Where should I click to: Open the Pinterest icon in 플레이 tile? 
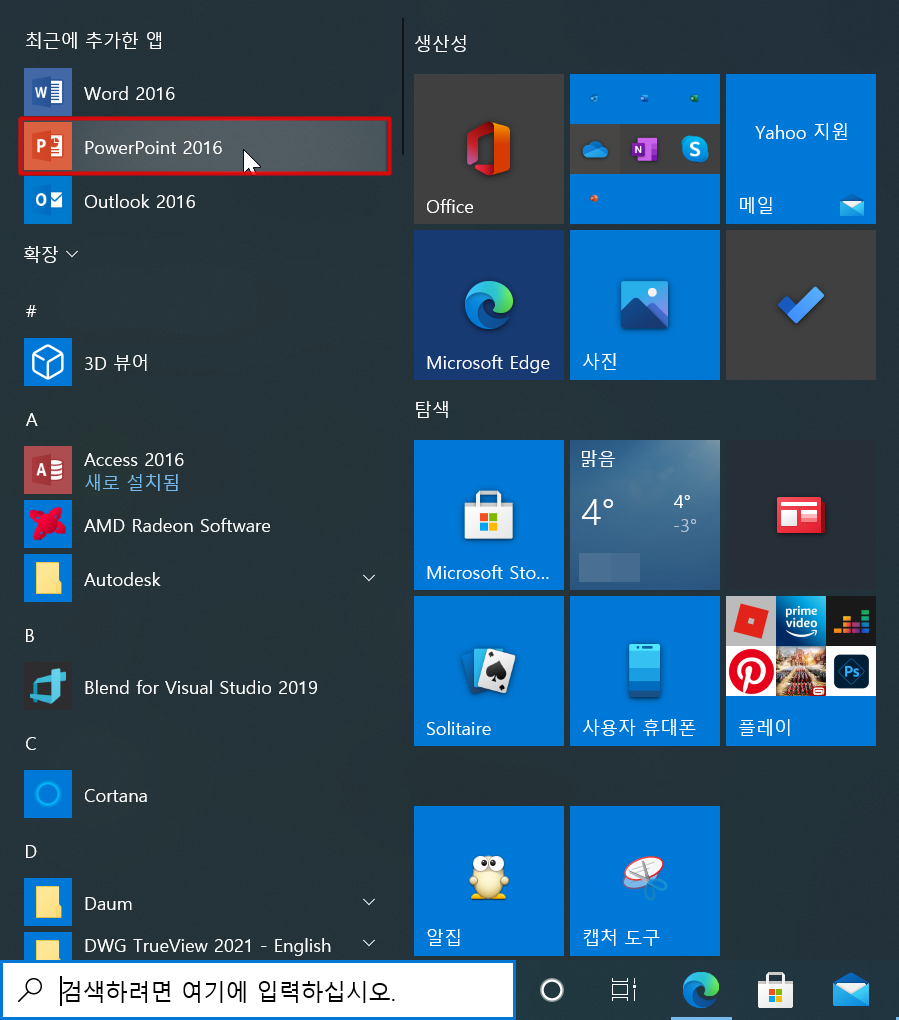click(751, 671)
